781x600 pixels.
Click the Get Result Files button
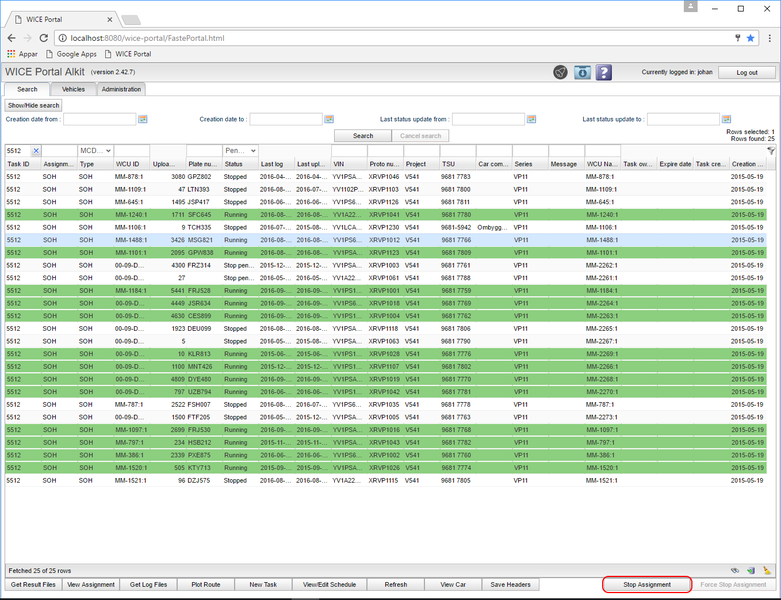click(x=34, y=584)
